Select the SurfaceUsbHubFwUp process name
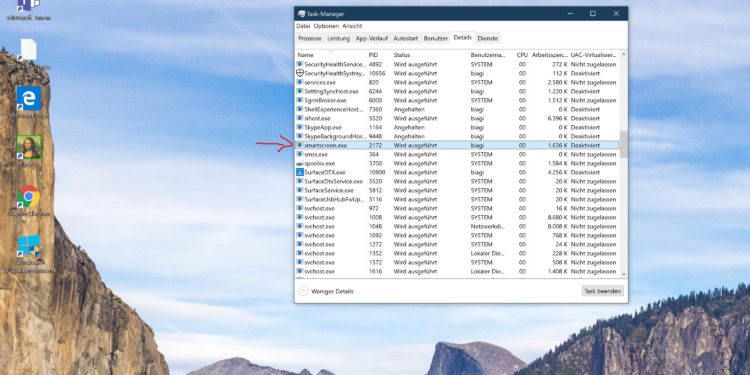Viewport: 750px width, 375px height. (x=334, y=199)
